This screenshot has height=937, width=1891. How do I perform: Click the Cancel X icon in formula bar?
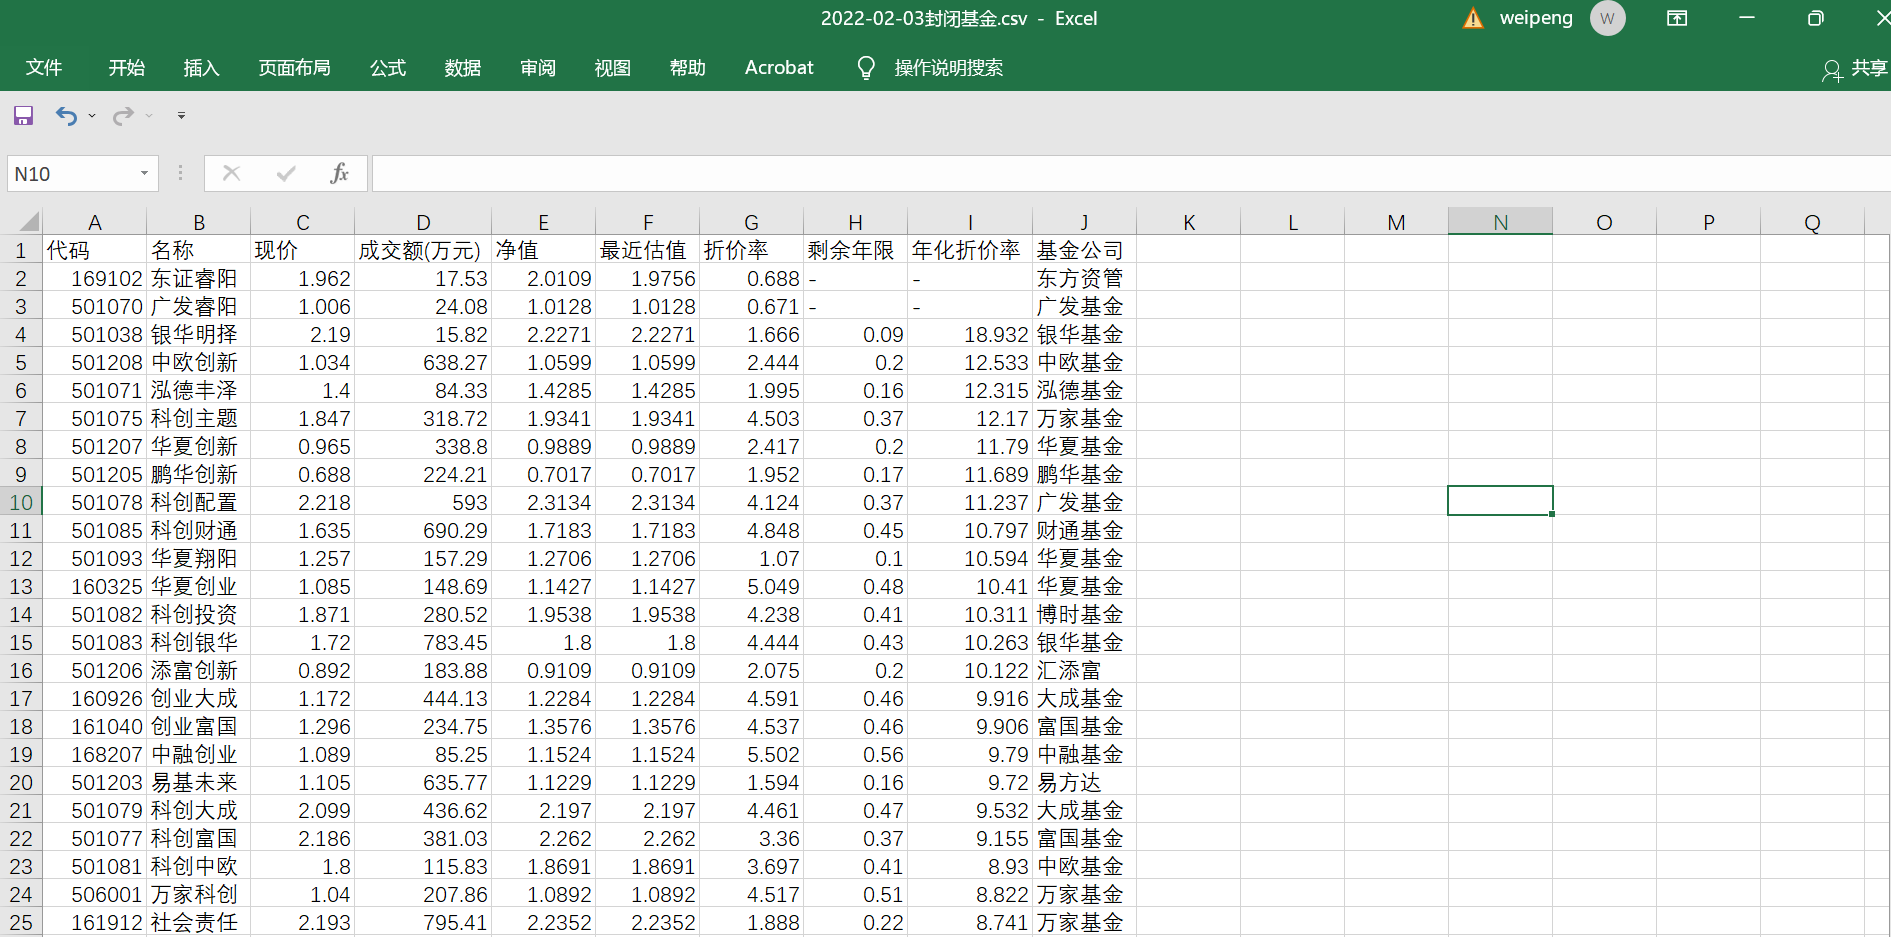[x=231, y=174]
